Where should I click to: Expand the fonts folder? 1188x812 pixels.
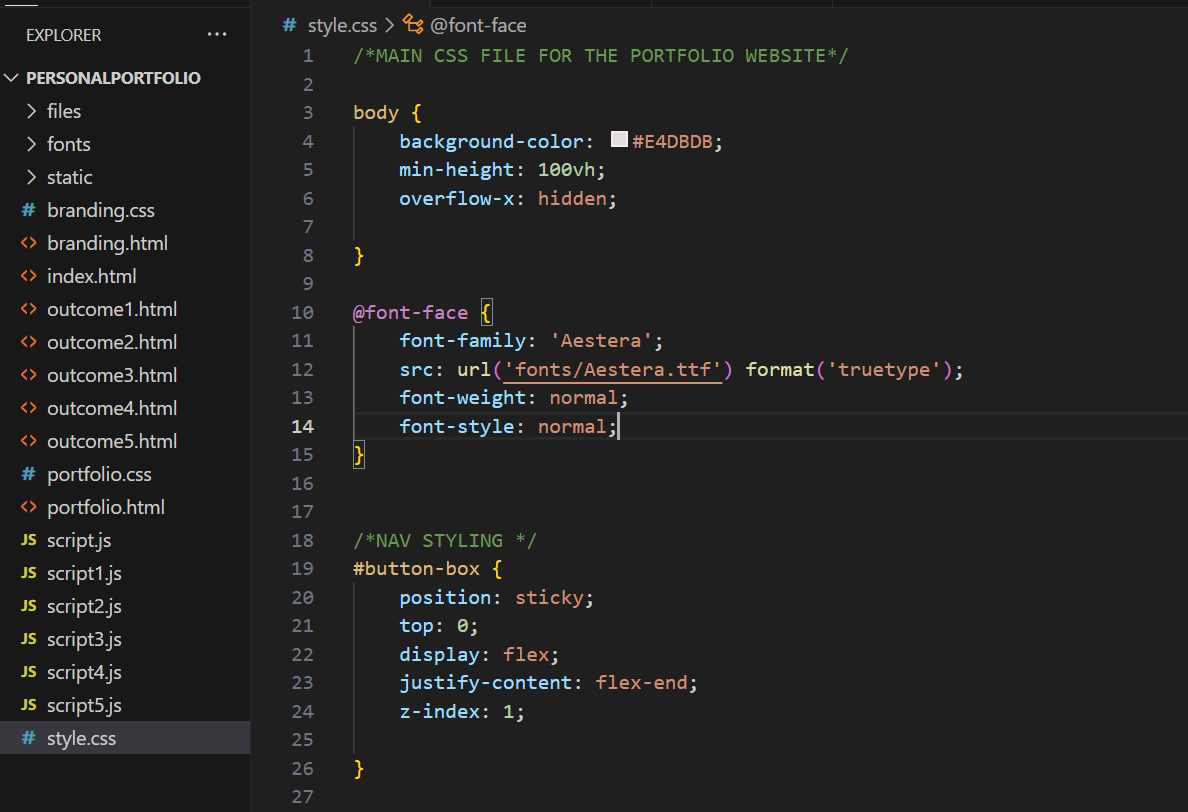(x=30, y=144)
